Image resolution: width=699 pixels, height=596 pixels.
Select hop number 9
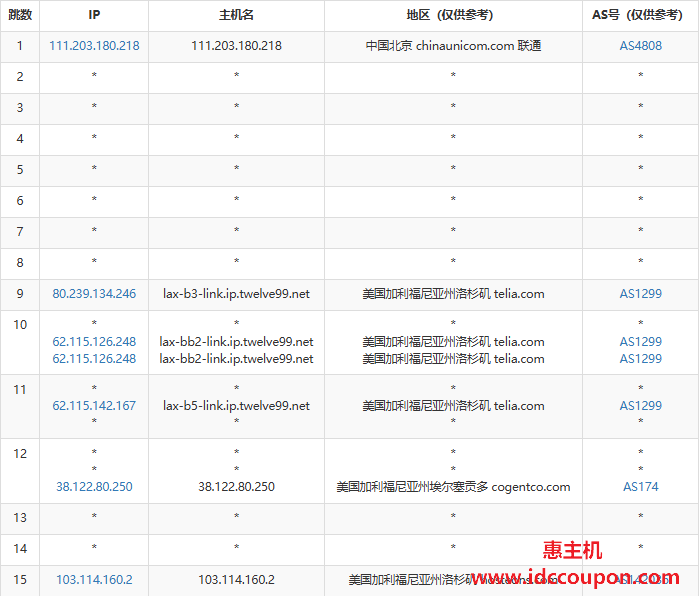(20, 294)
